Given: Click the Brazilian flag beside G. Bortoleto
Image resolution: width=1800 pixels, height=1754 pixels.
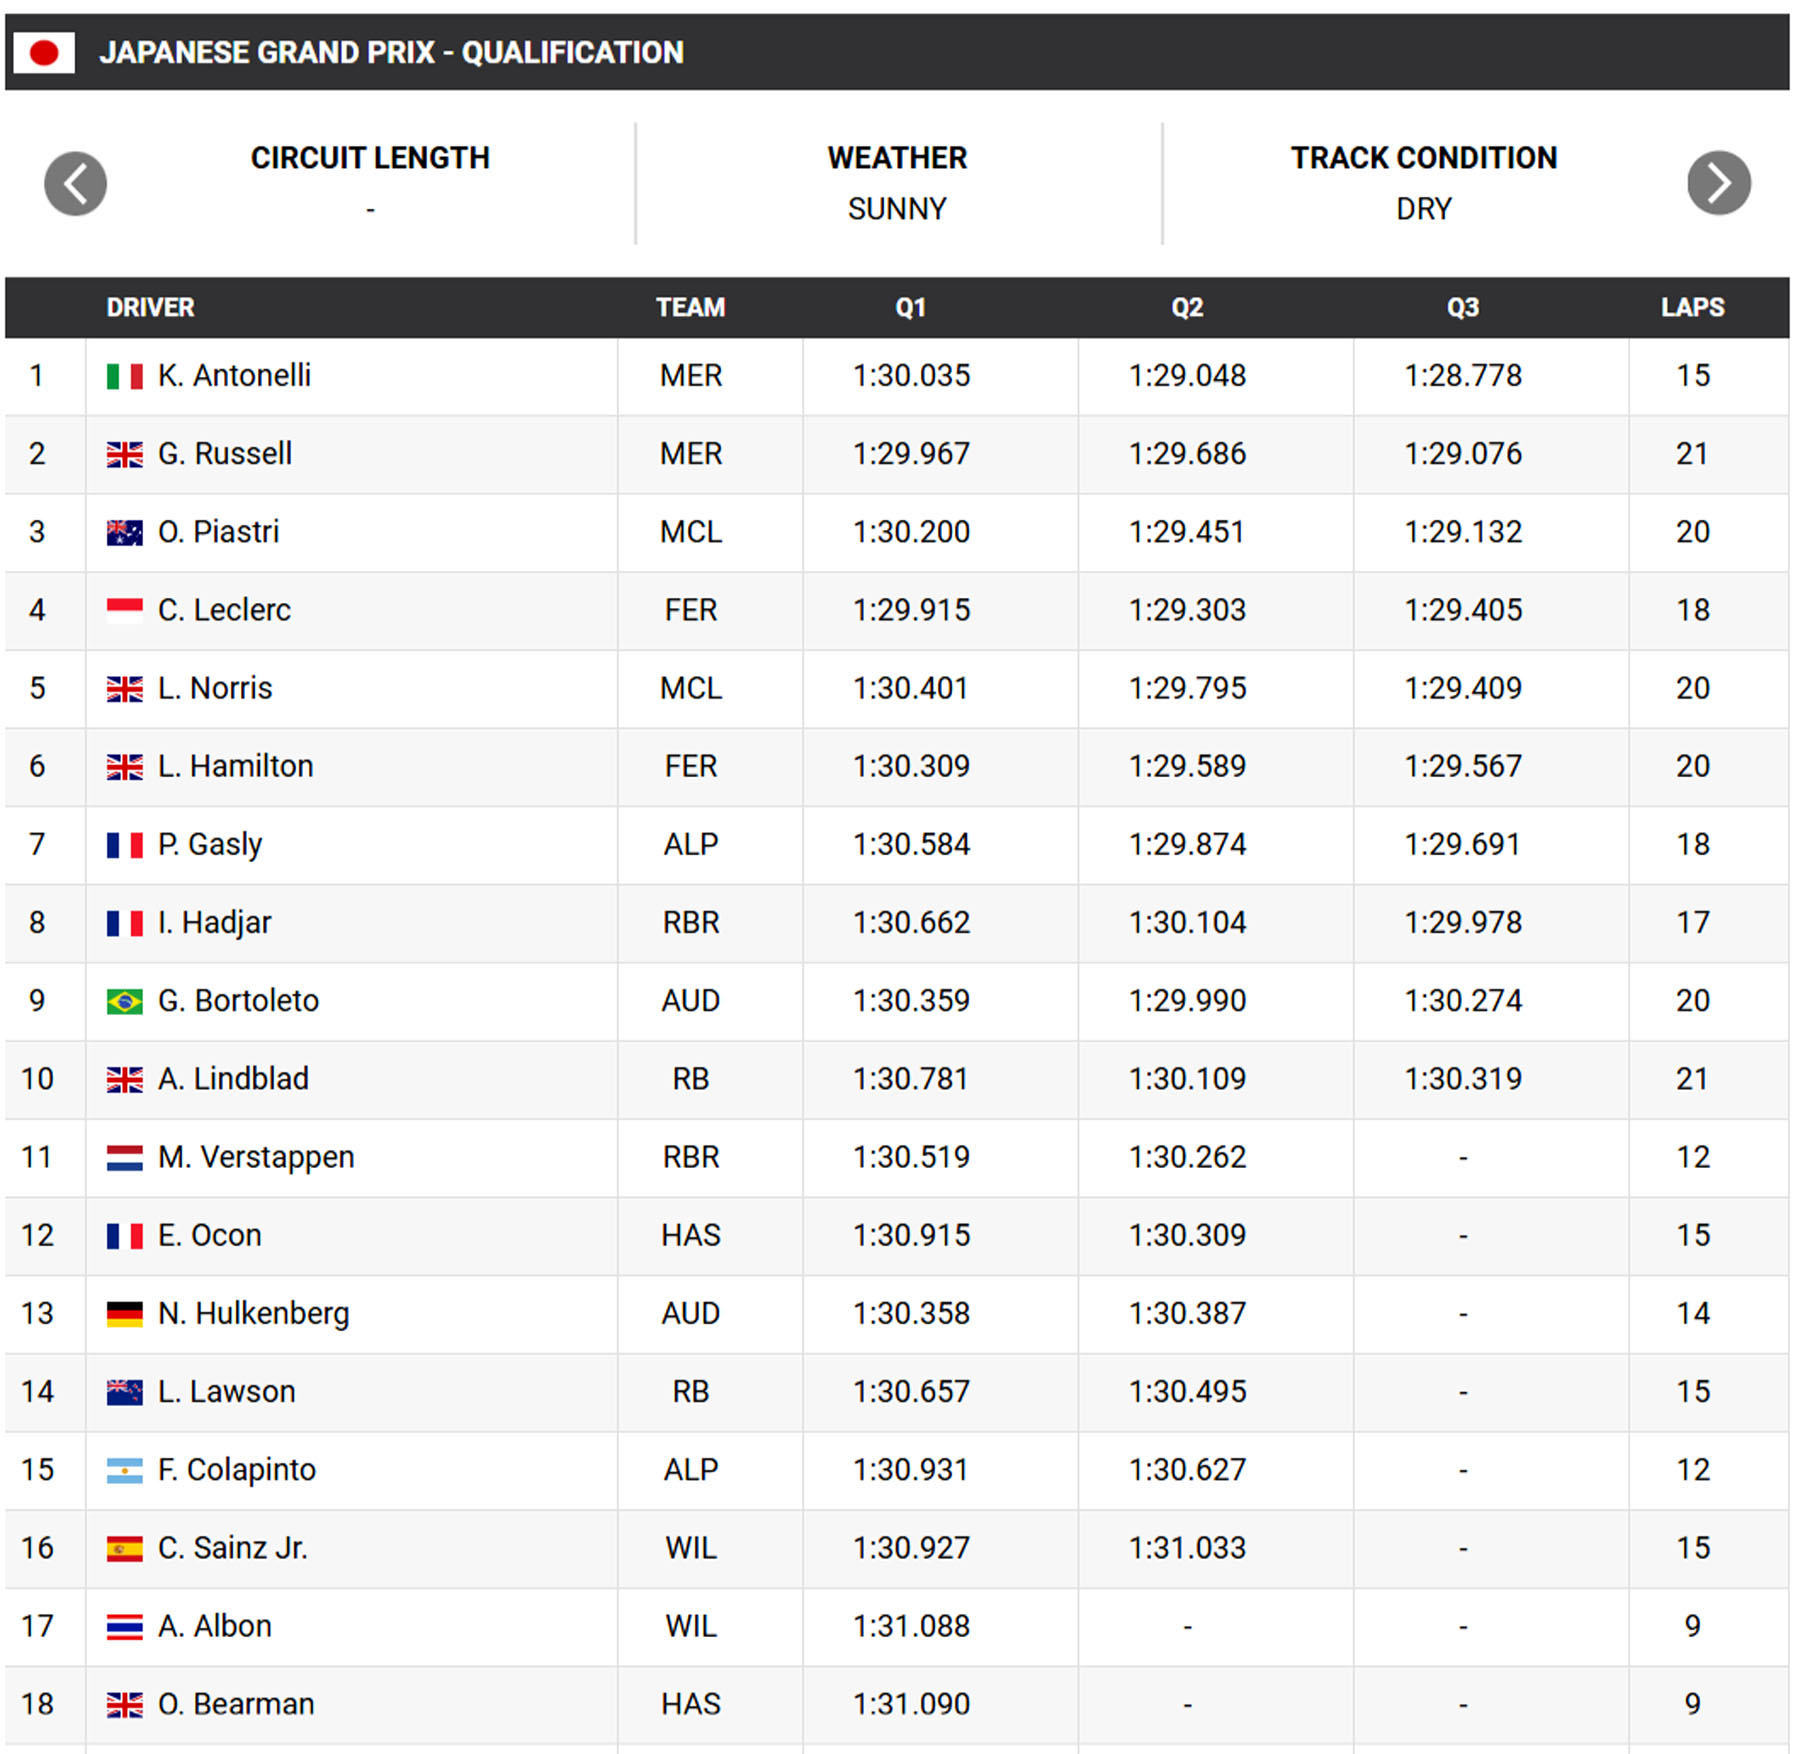Looking at the screenshot, I should pos(124,1001).
